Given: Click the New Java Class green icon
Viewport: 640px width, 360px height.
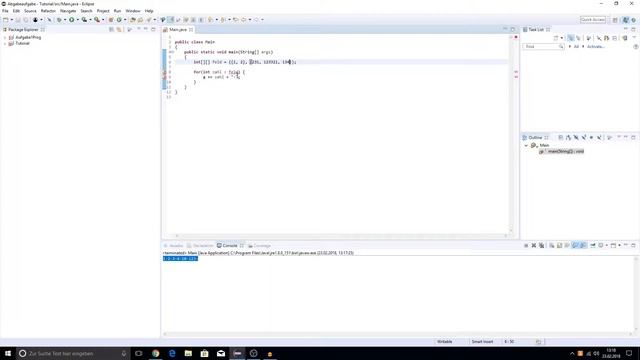Looking at the screenshot, I should click(x=119, y=20).
